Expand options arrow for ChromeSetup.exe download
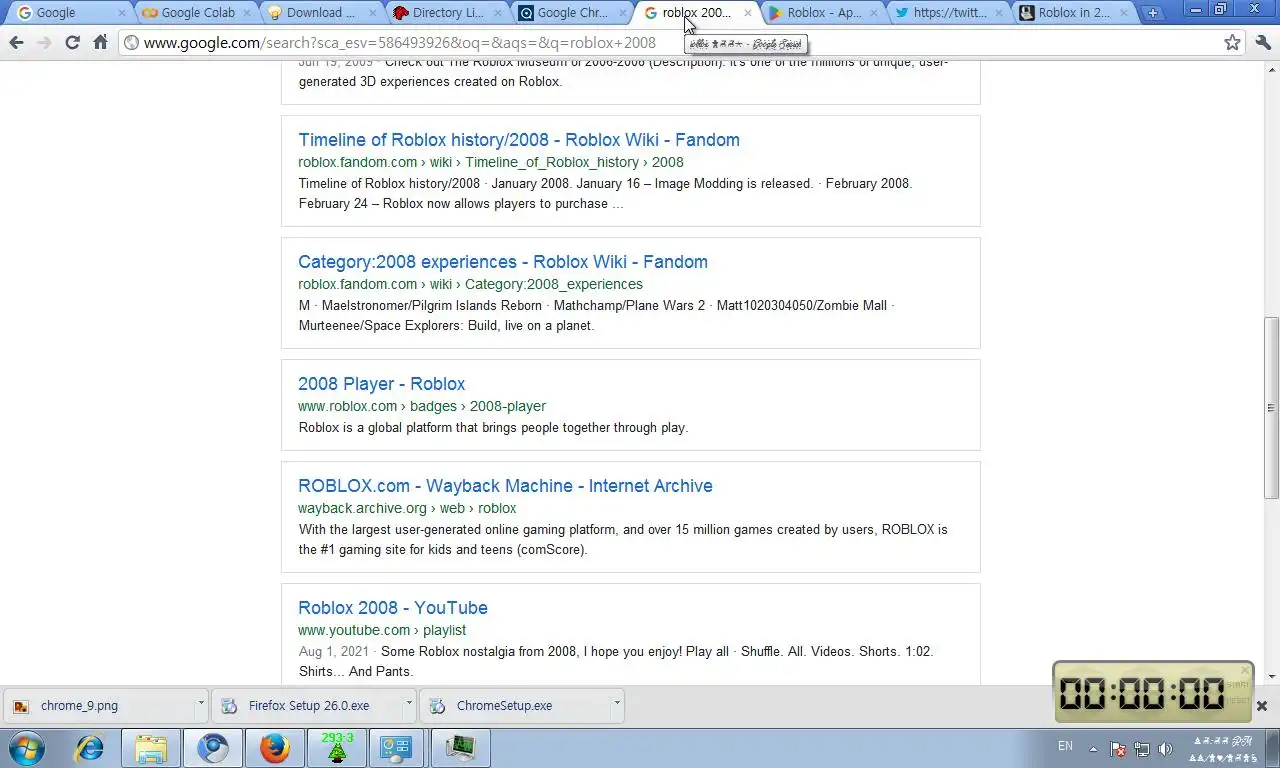This screenshot has width=1280, height=768. (x=616, y=705)
